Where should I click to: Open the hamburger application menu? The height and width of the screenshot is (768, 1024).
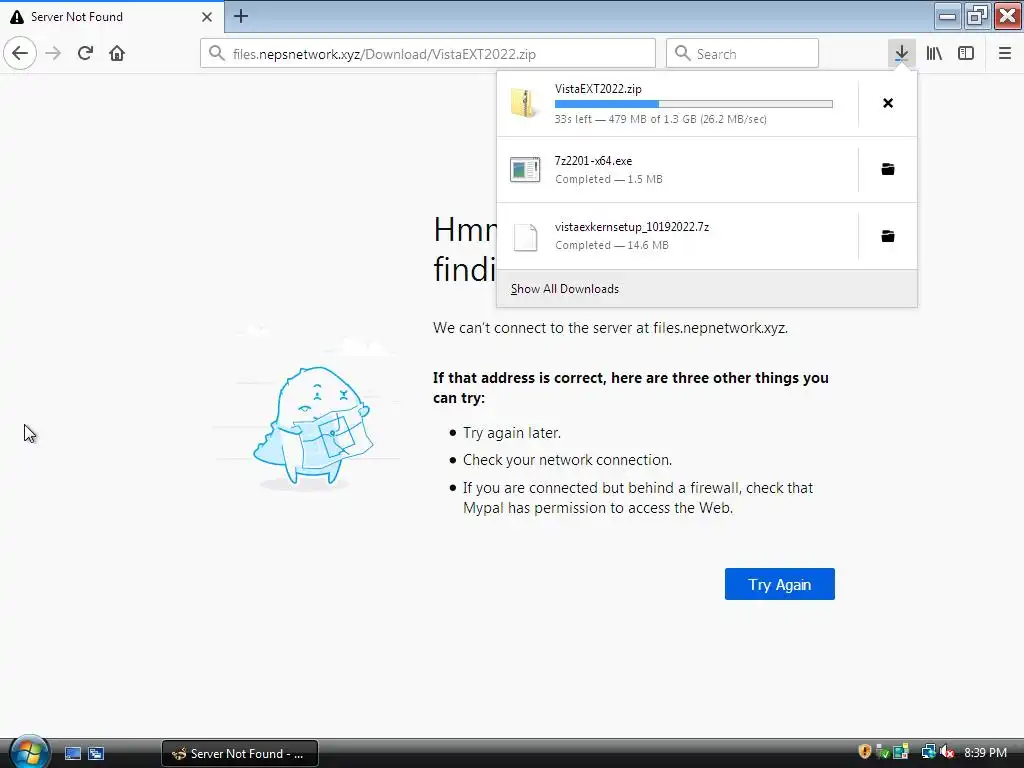click(1004, 53)
